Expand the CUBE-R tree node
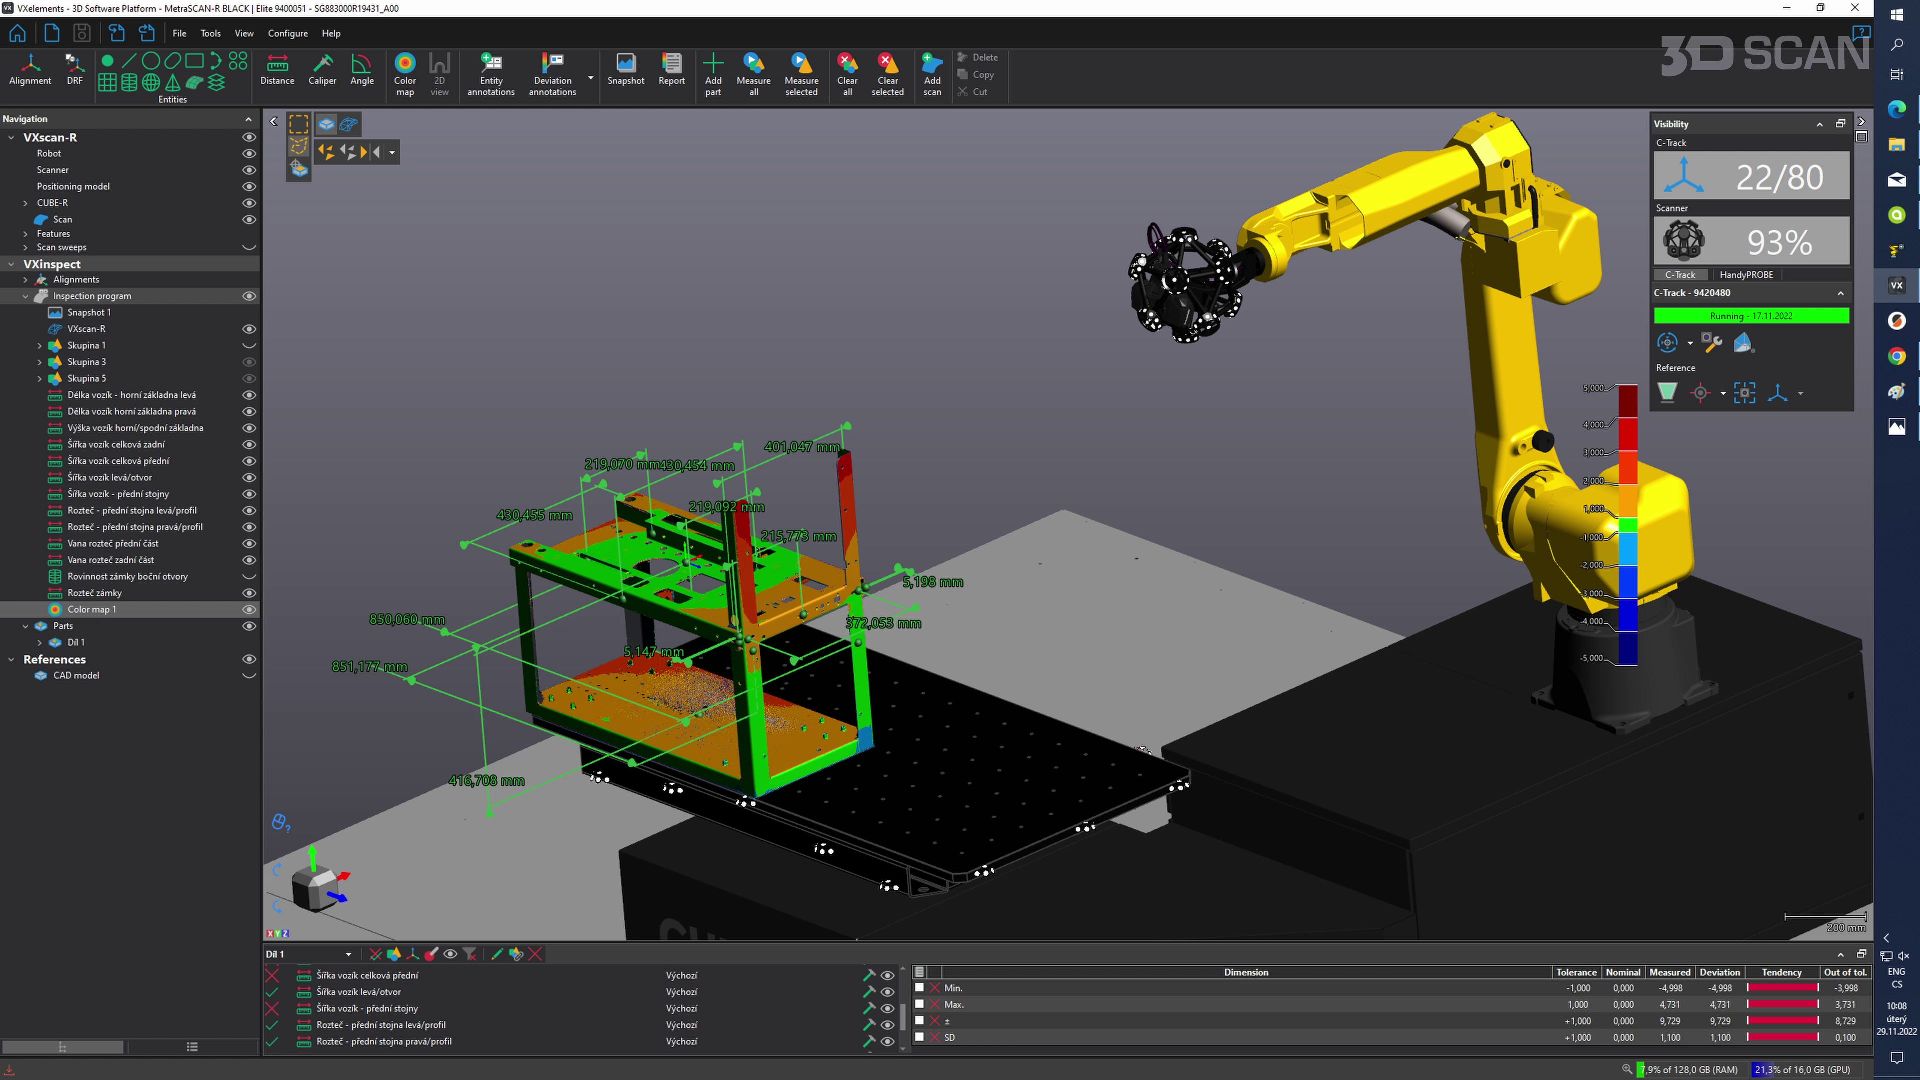The image size is (1920, 1080). 26,203
